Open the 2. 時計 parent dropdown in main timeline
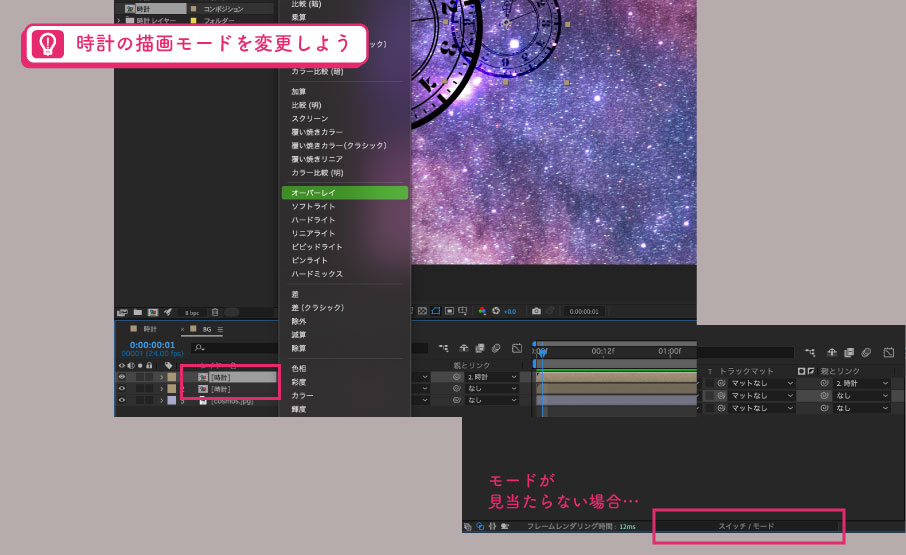Screen dimensions: 906x555 491,377
